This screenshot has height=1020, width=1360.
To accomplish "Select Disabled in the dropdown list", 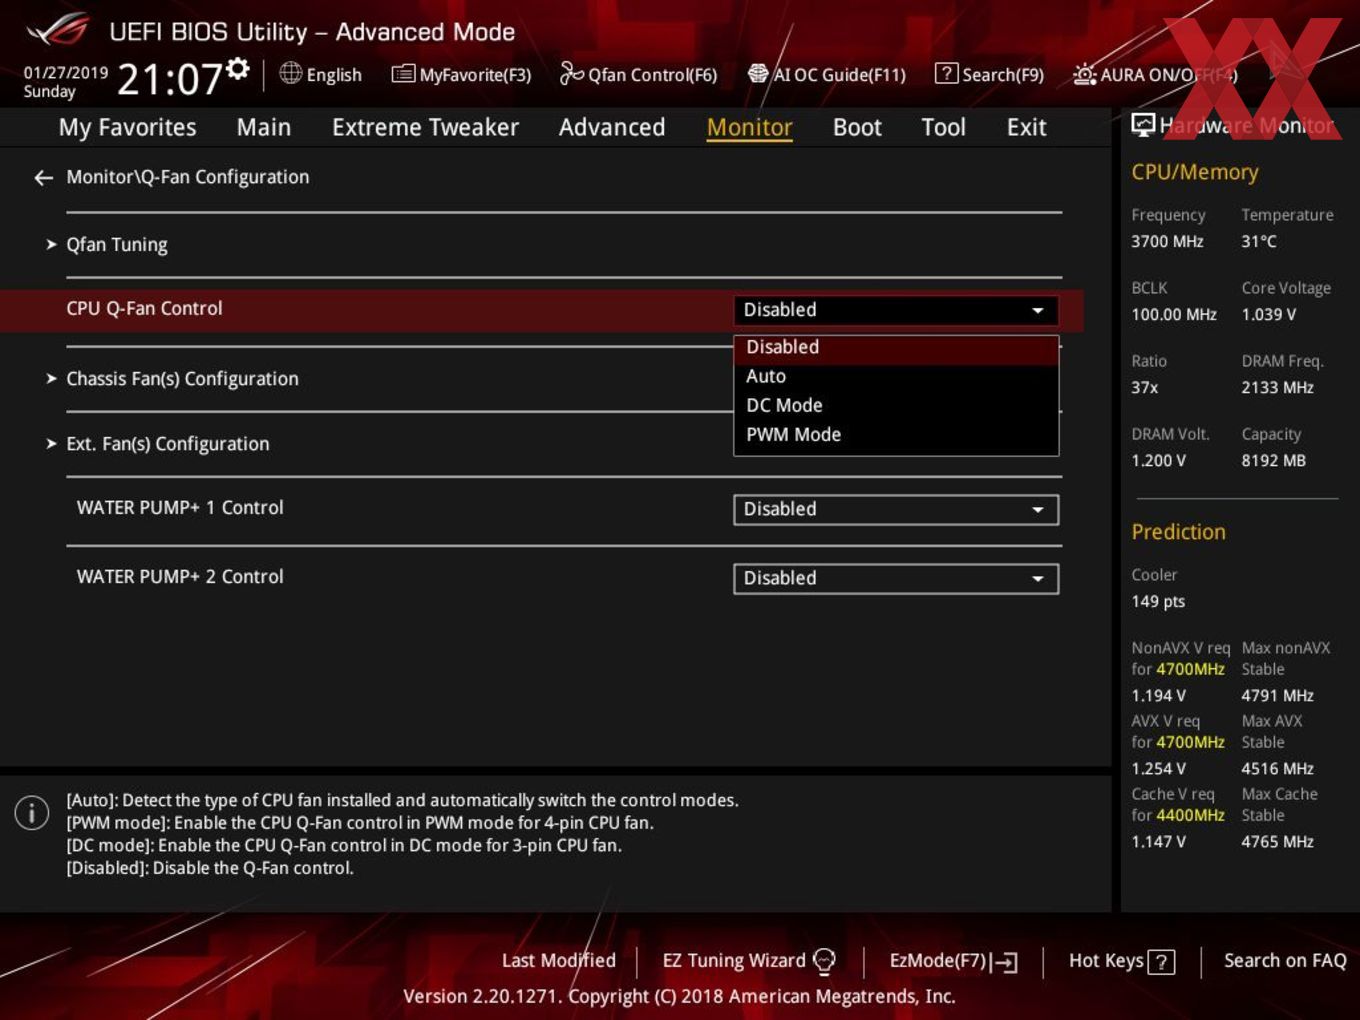I will click(896, 347).
